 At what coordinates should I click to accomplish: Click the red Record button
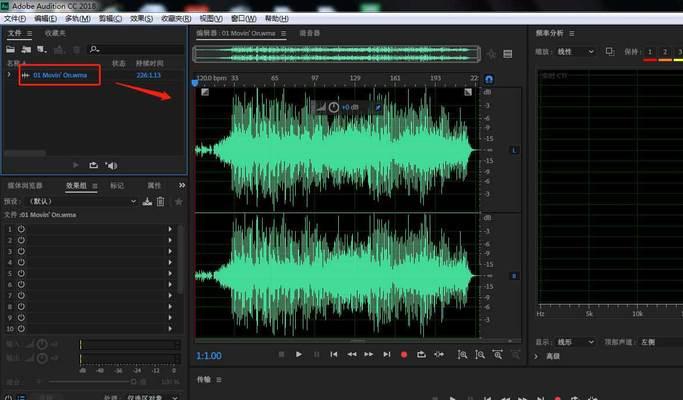(x=404, y=355)
